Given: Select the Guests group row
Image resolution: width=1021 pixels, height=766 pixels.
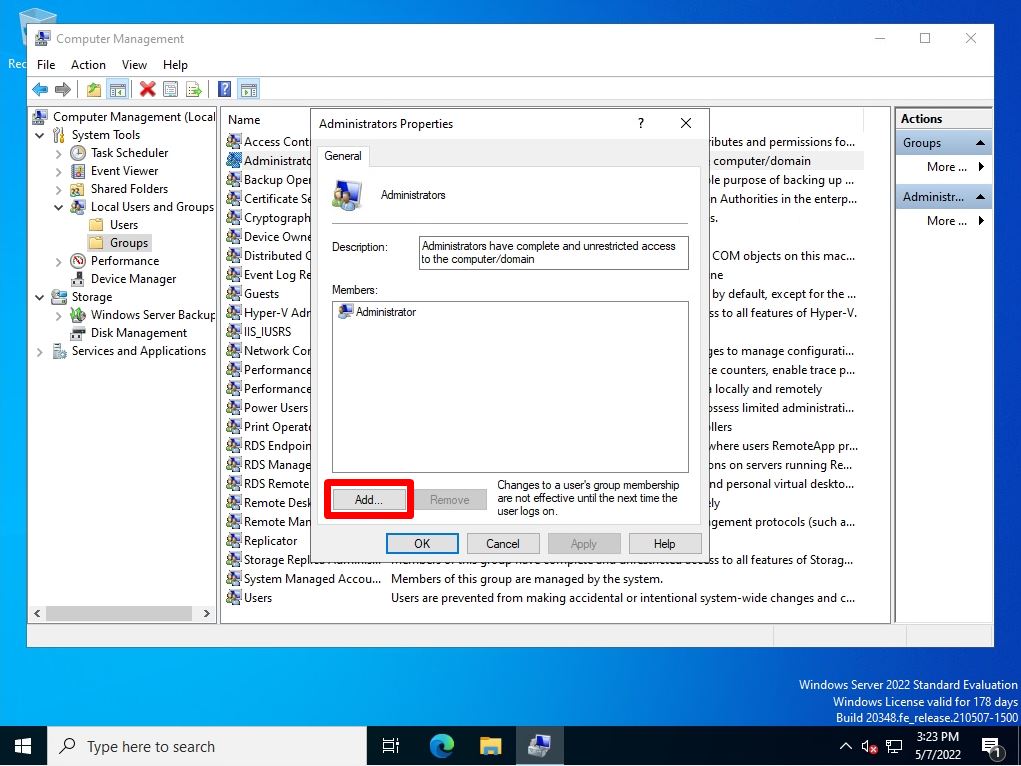Looking at the screenshot, I should pos(260,294).
